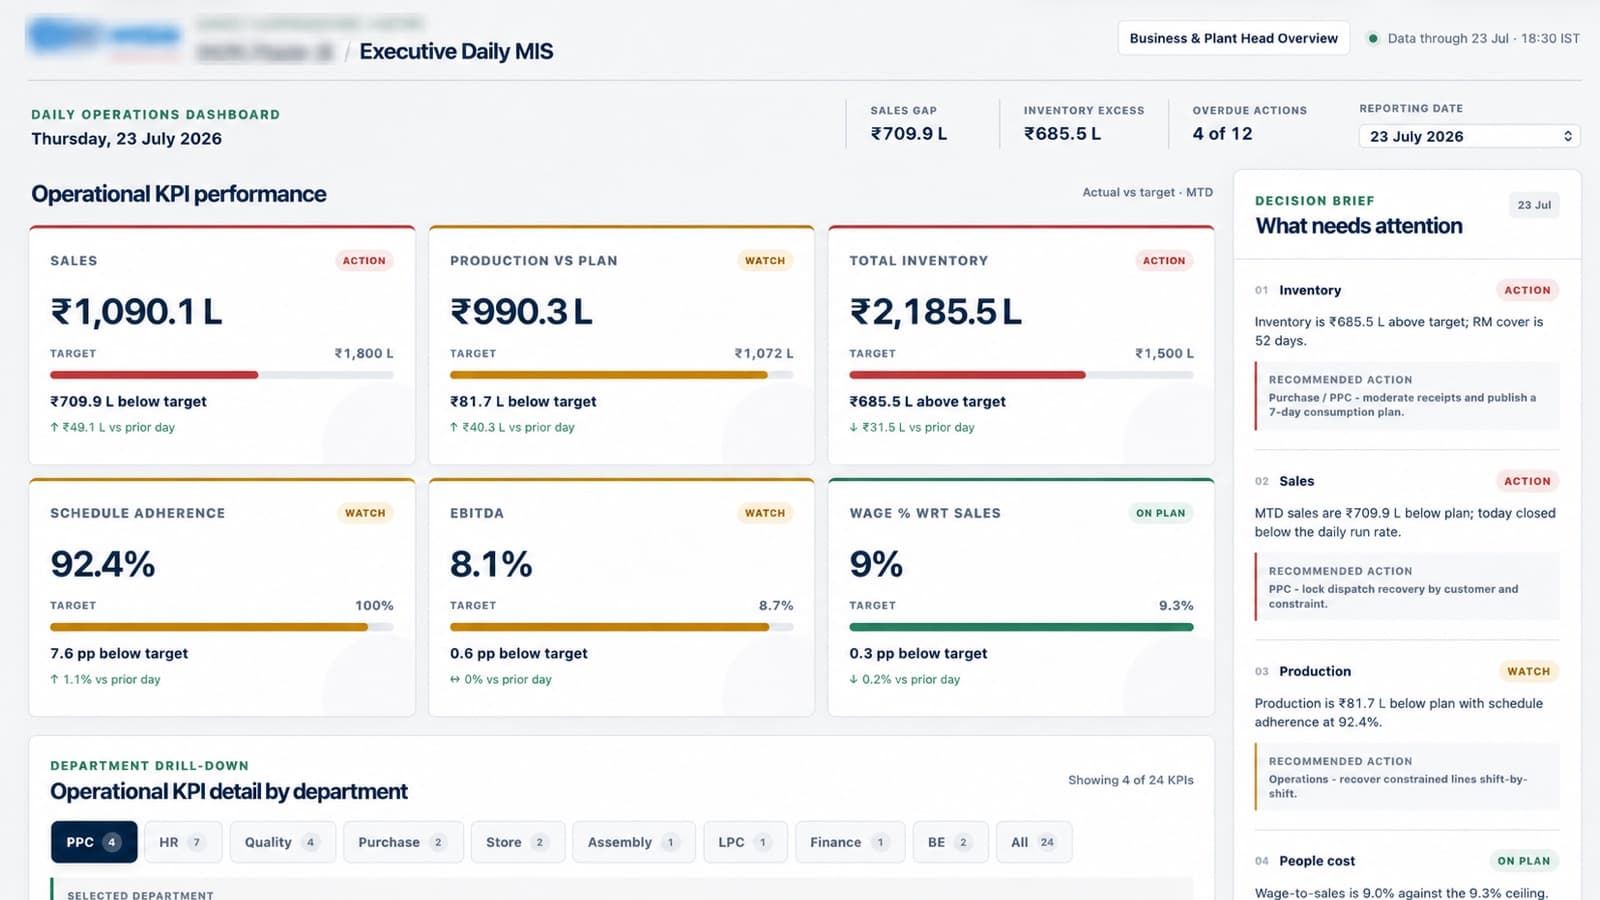Screen dimensions: 1600x900
Task: Open the Assembly department tab
Action: click(x=634, y=842)
